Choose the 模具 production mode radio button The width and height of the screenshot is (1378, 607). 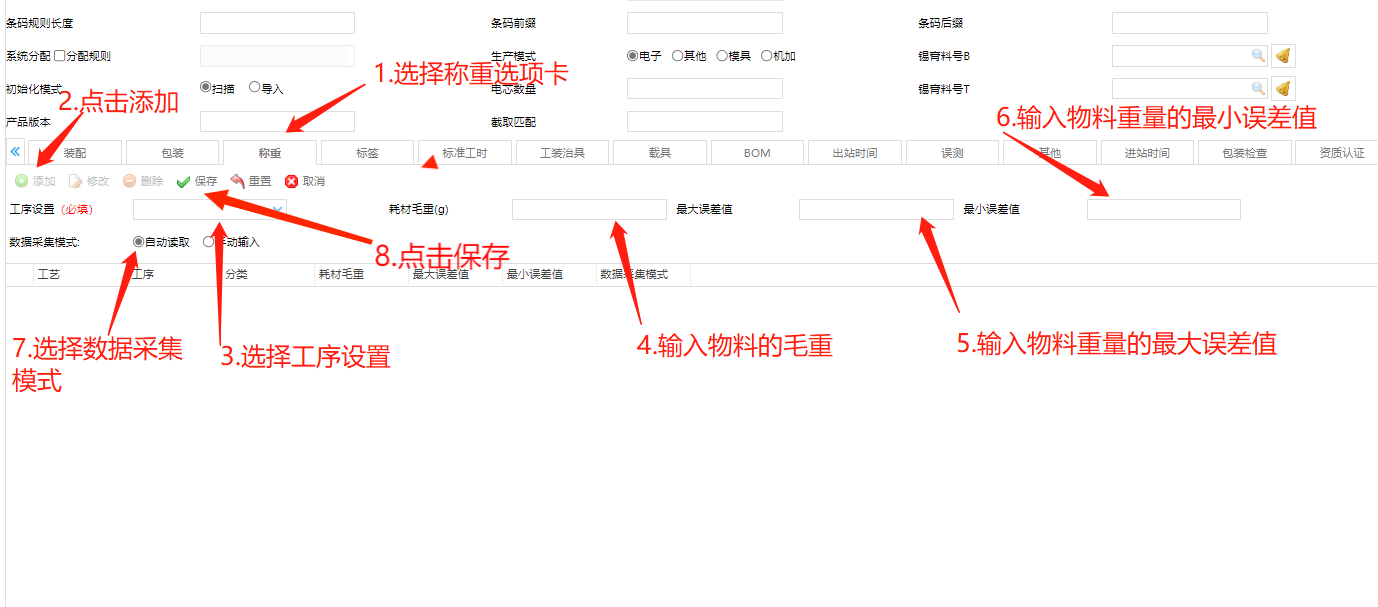click(x=722, y=56)
